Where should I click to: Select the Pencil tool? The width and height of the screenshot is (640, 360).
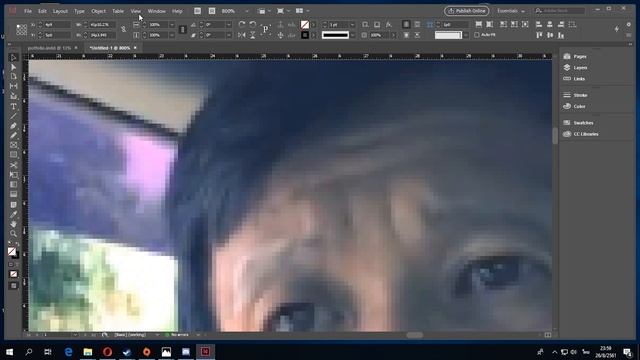pos(13,136)
